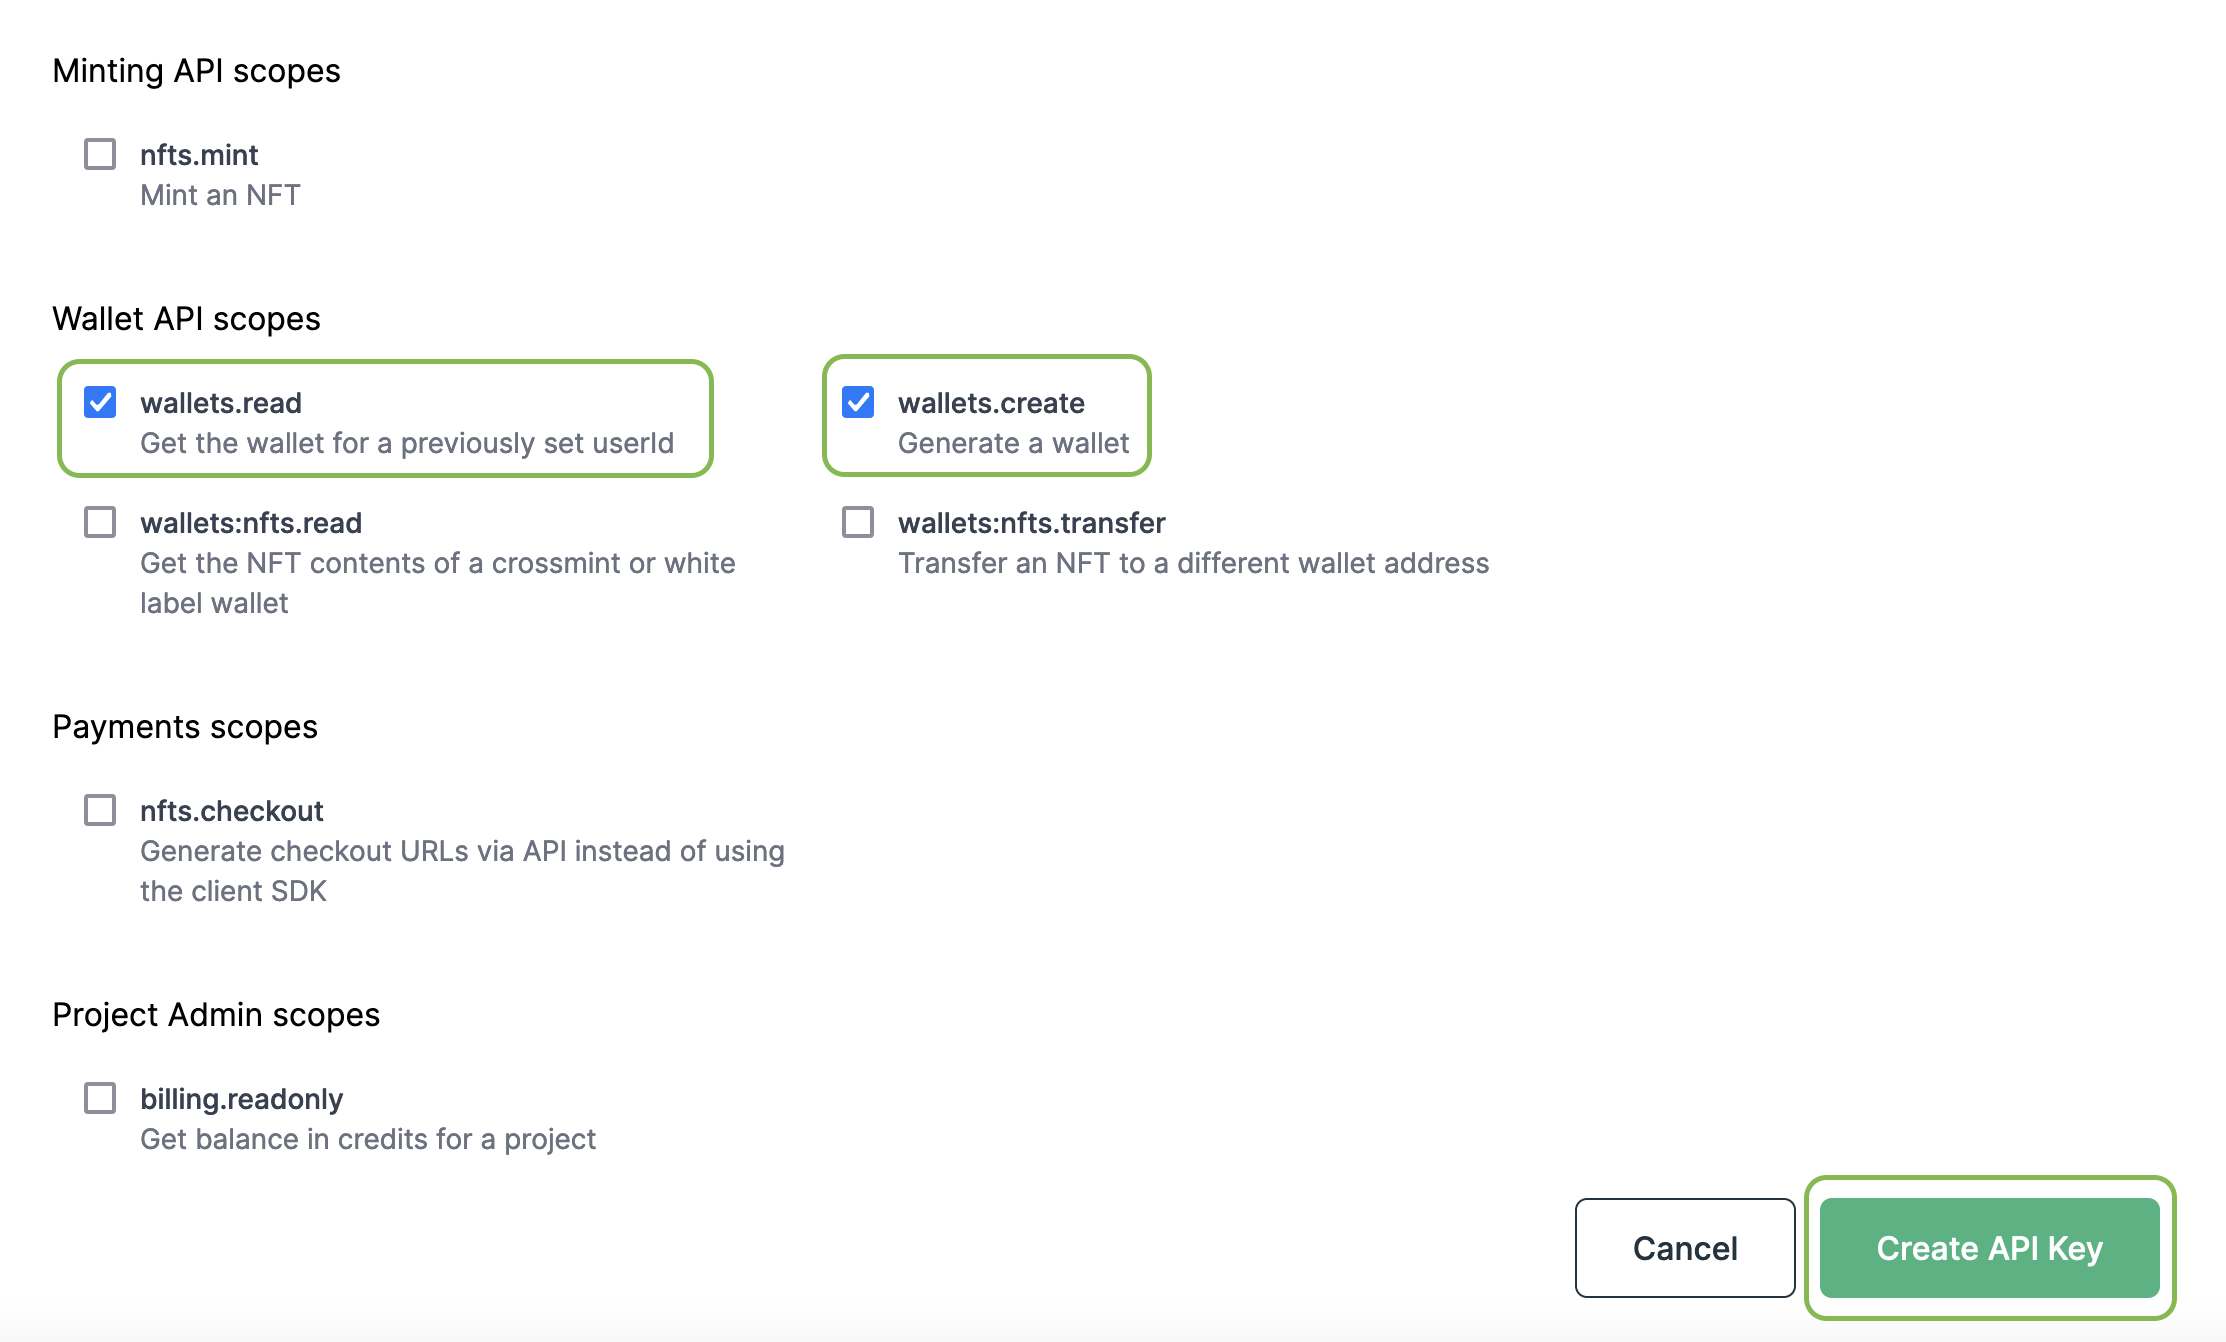
Task: Click "Transfer an NFT to a different wallet address"
Action: point(1193,563)
